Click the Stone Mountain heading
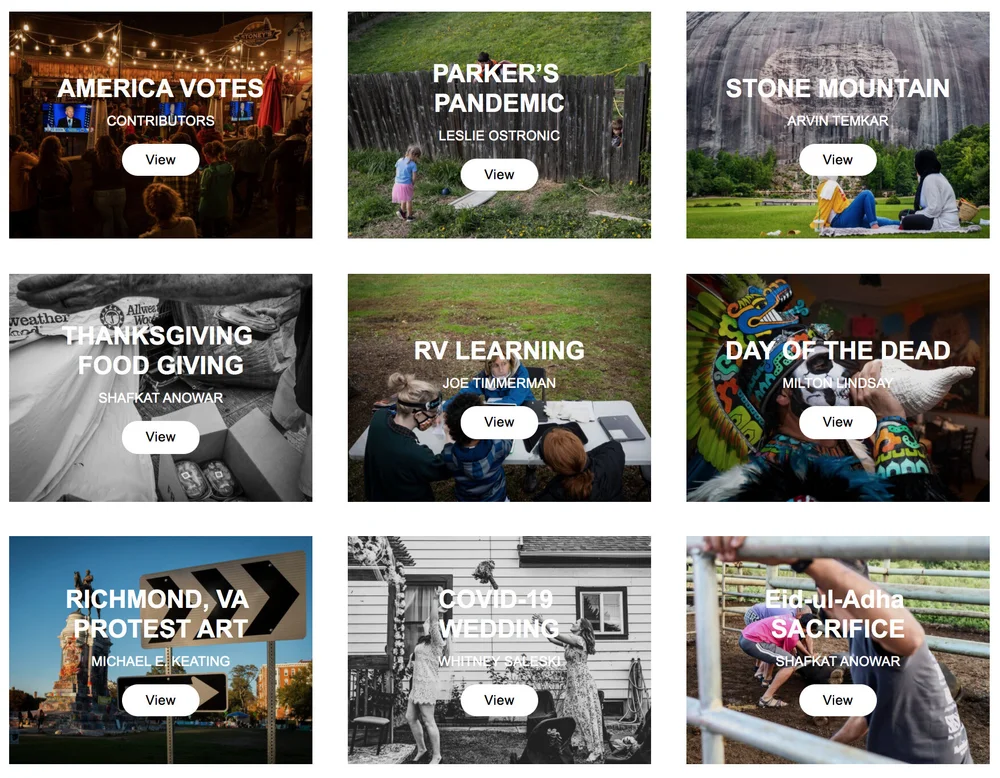 click(837, 88)
